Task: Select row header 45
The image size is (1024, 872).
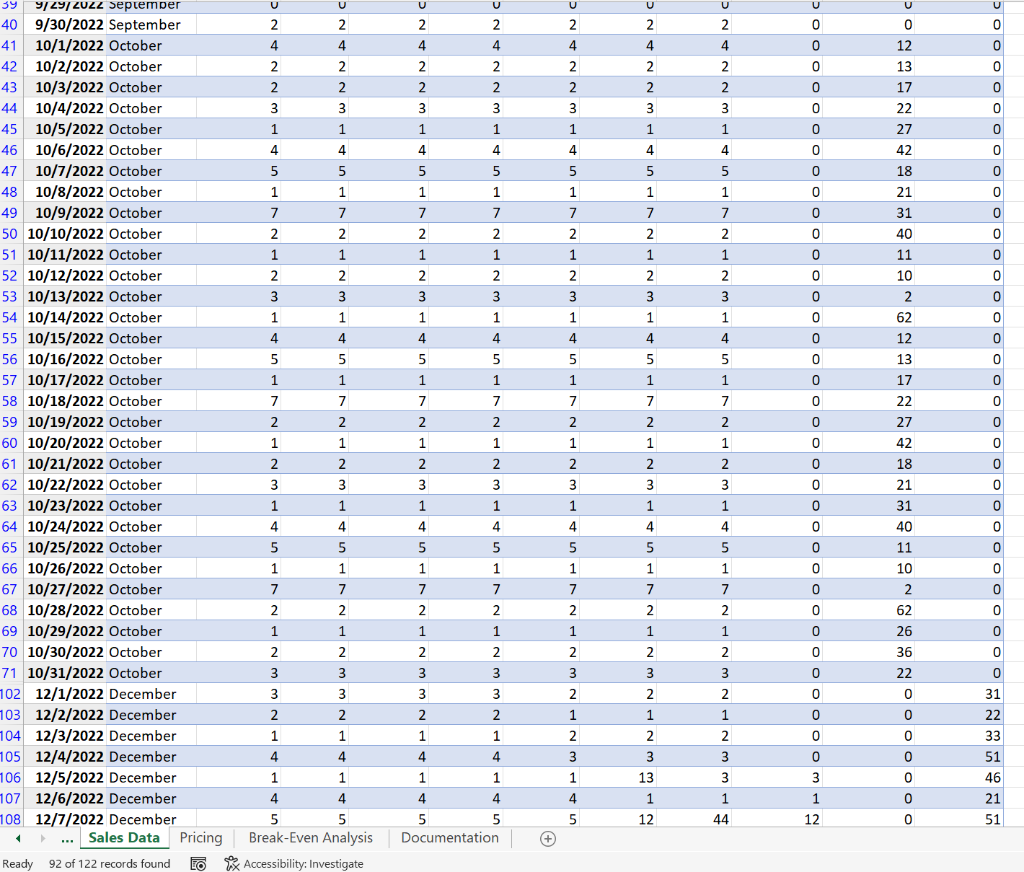Action: pos(10,129)
